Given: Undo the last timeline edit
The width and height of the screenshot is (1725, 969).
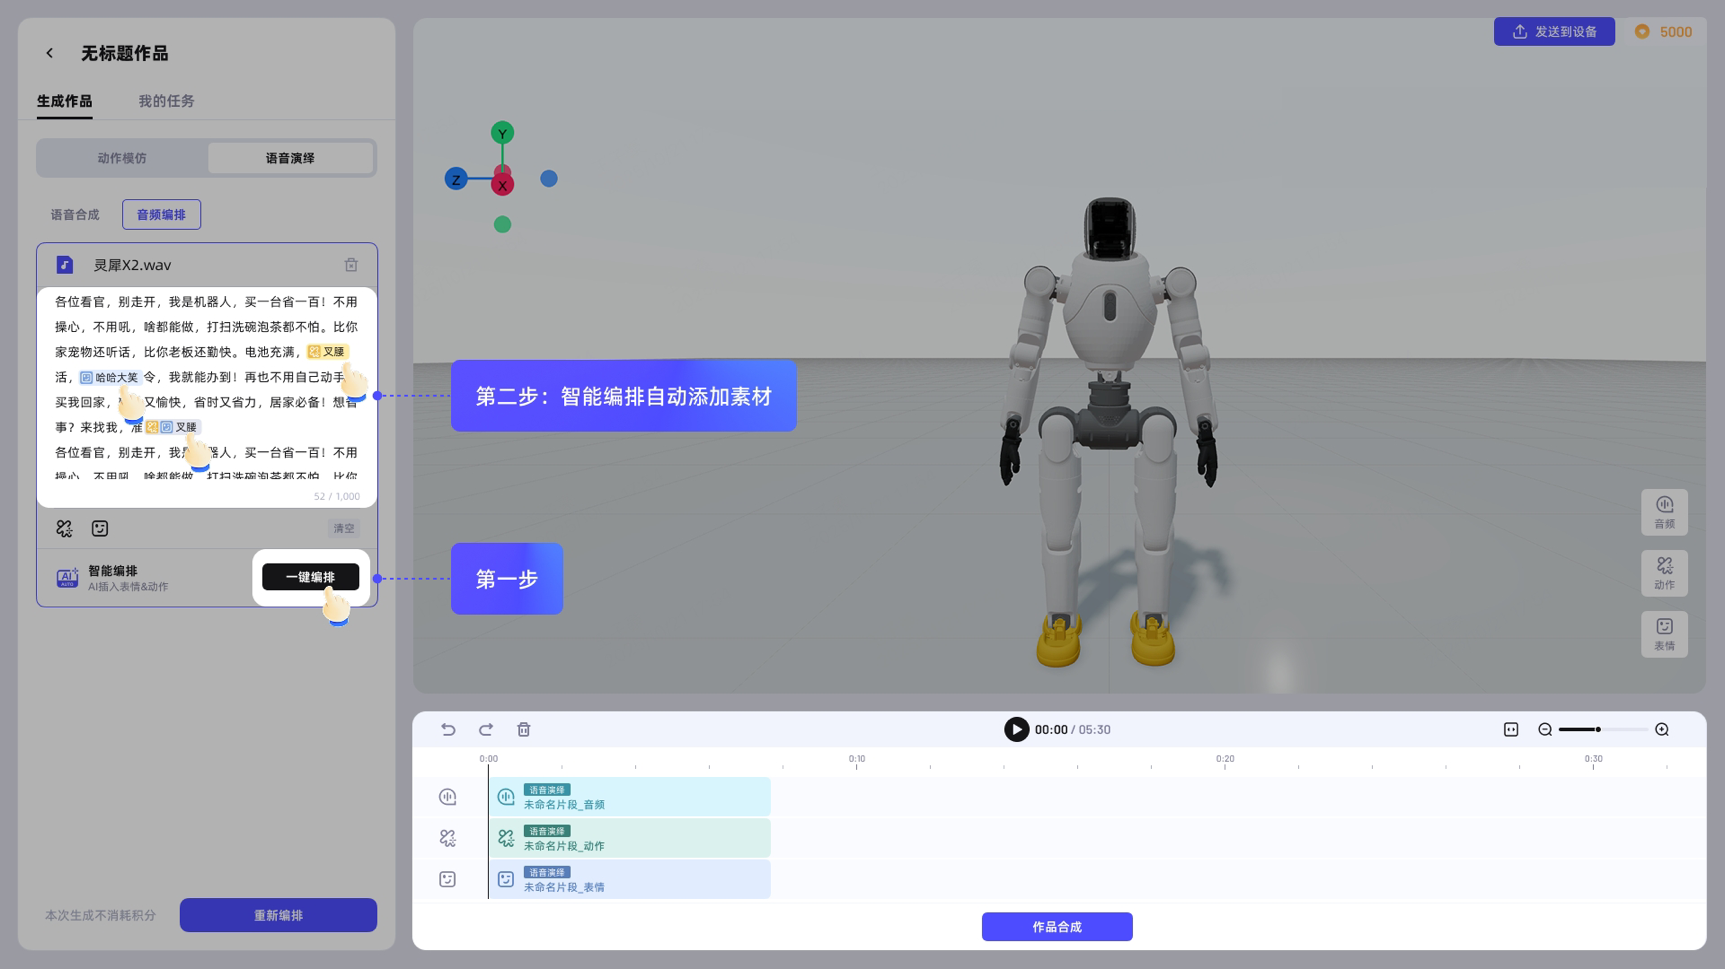Looking at the screenshot, I should (x=448, y=730).
